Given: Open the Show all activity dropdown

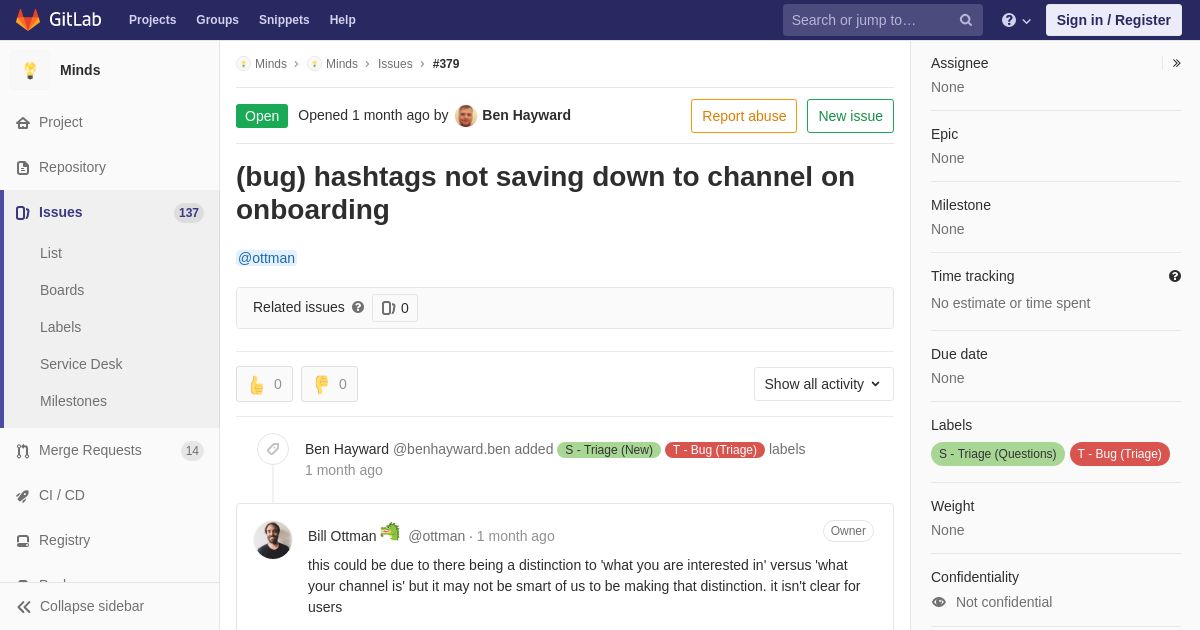Looking at the screenshot, I should [x=824, y=384].
